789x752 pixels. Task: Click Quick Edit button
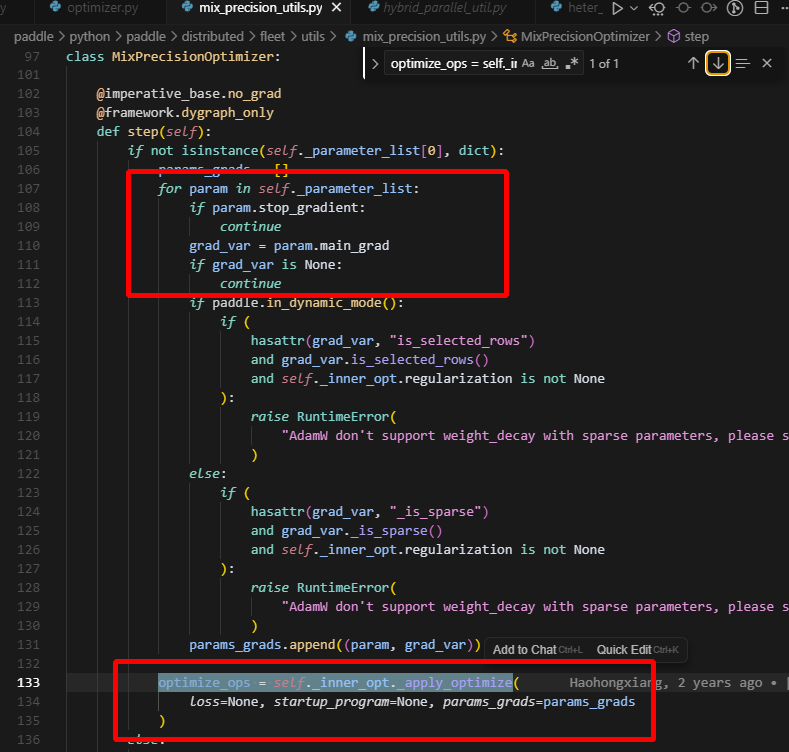pos(624,650)
